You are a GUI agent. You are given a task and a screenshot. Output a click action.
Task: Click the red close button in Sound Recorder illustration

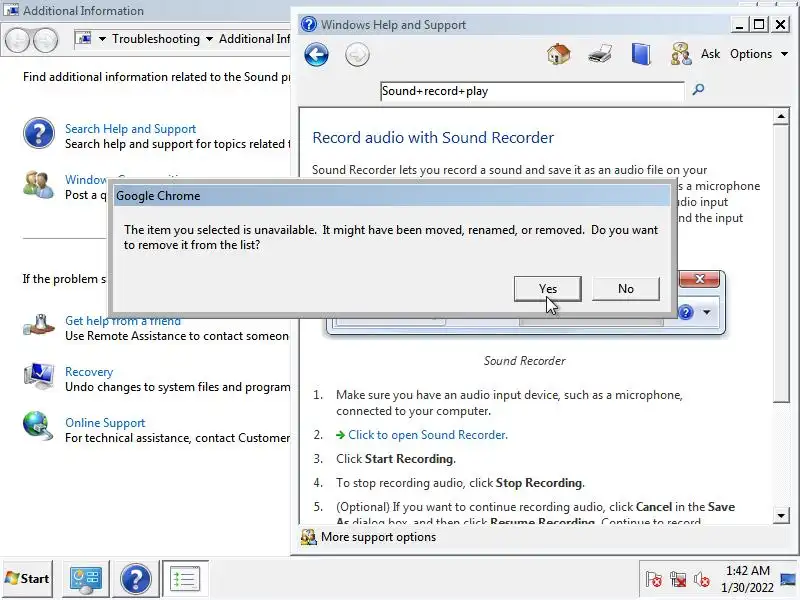pos(699,279)
